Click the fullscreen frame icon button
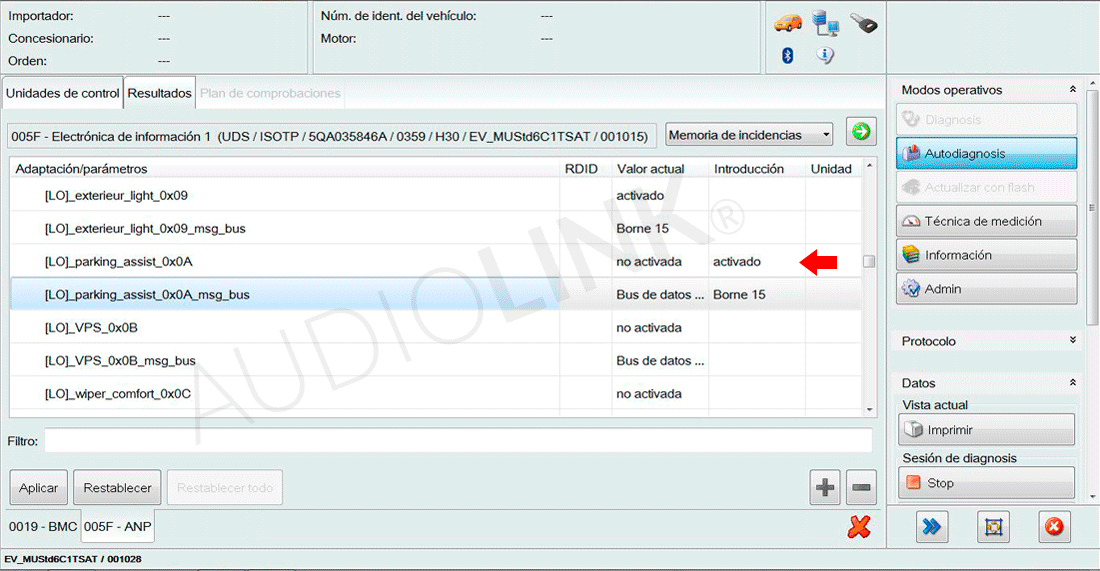This screenshot has width=1100, height=571. pos(993,527)
